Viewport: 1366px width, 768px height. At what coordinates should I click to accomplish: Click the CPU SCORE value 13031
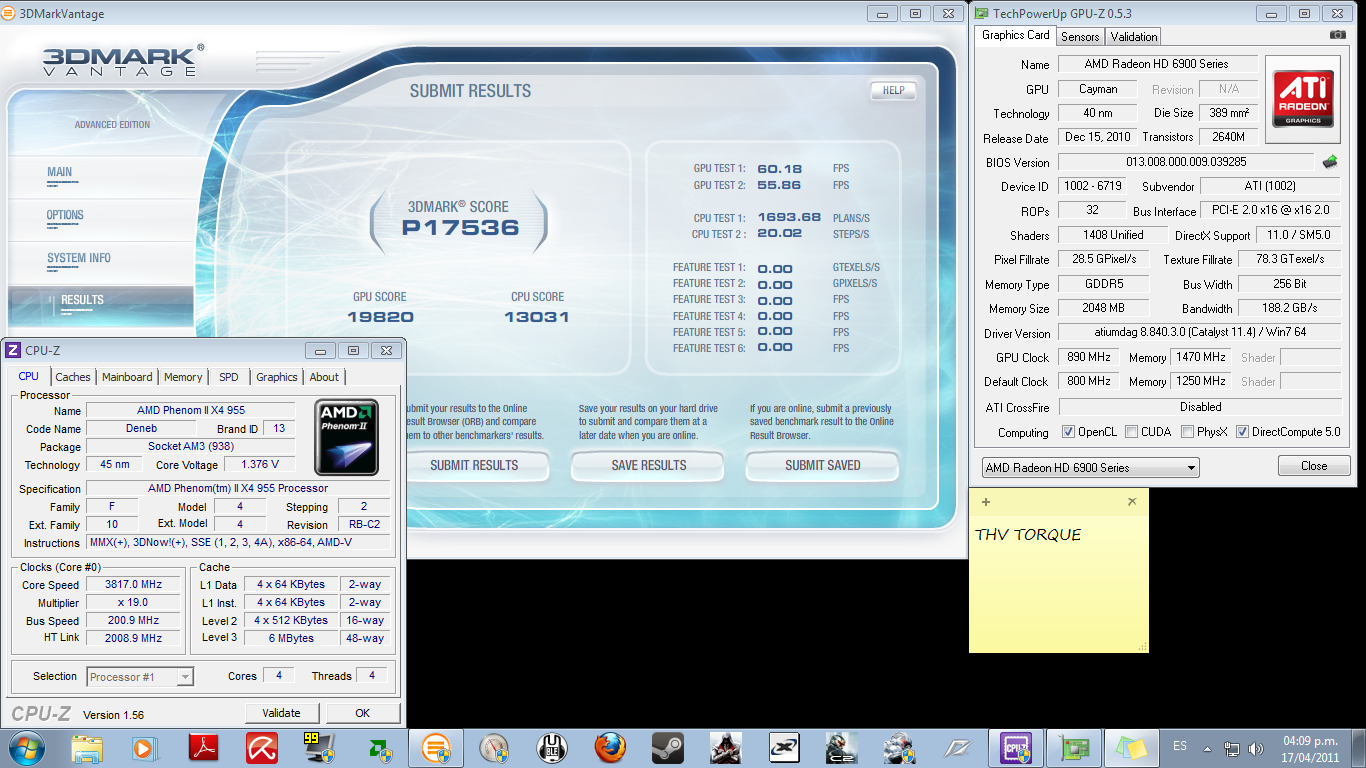(x=537, y=317)
